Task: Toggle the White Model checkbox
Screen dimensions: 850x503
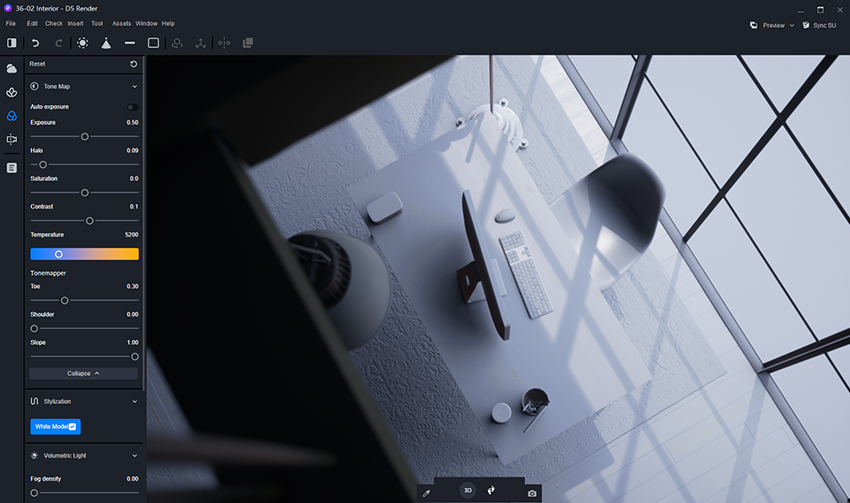Action: [x=72, y=427]
